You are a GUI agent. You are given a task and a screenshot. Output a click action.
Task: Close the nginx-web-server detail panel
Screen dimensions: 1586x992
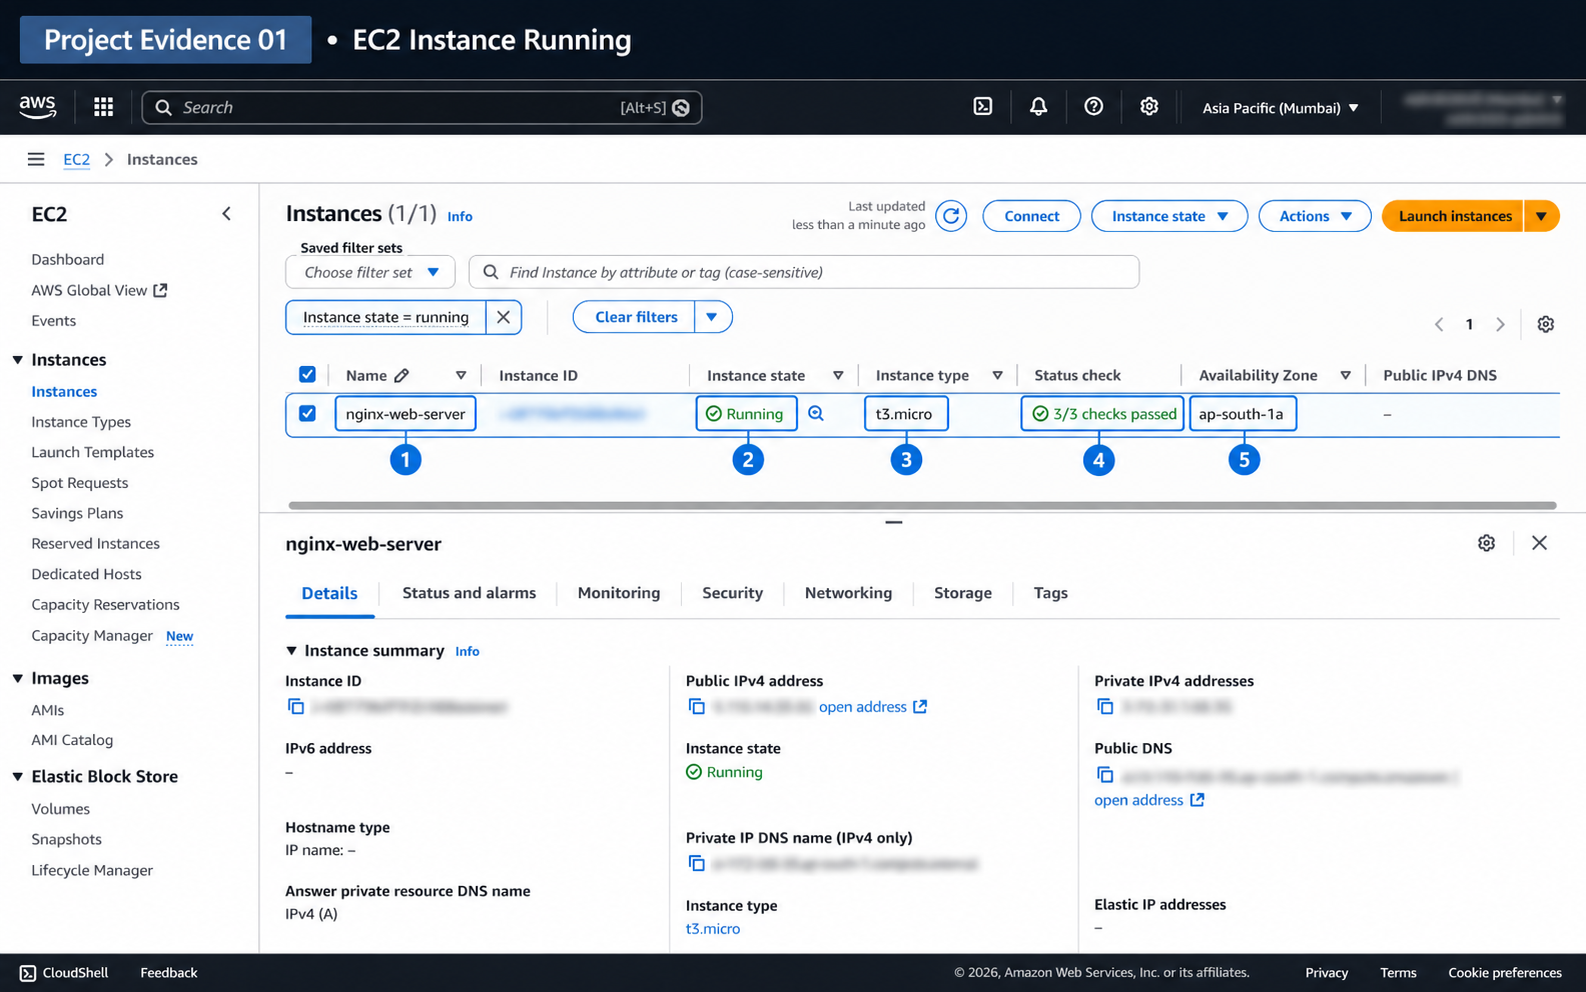tap(1539, 543)
